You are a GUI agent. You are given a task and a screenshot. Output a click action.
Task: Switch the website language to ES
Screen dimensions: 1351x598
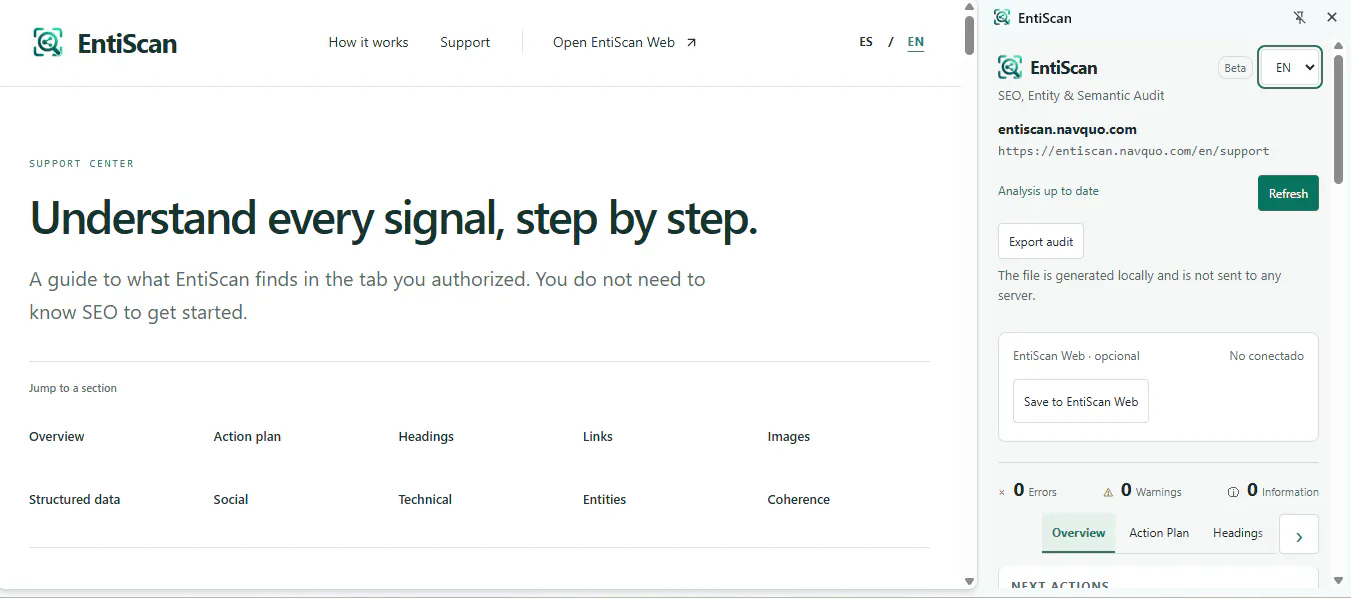click(866, 42)
